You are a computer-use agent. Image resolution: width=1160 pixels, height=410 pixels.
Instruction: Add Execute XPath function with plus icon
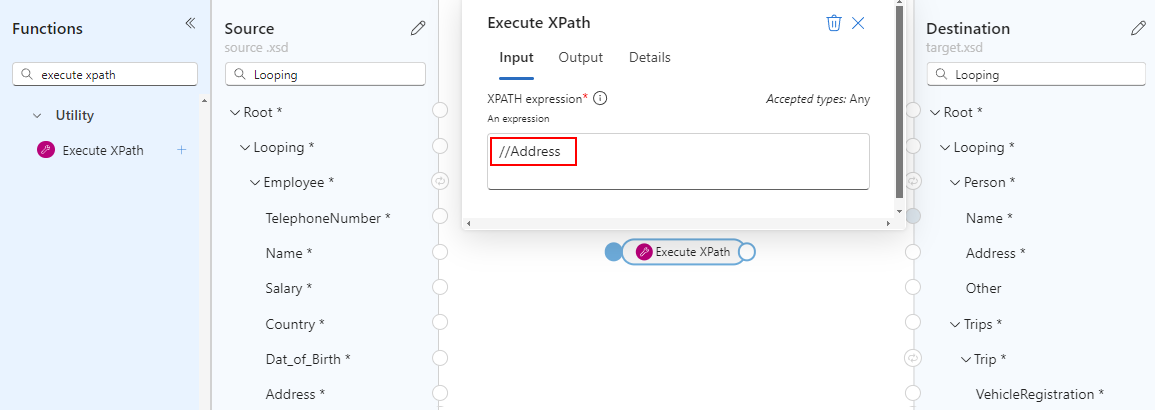[182, 150]
